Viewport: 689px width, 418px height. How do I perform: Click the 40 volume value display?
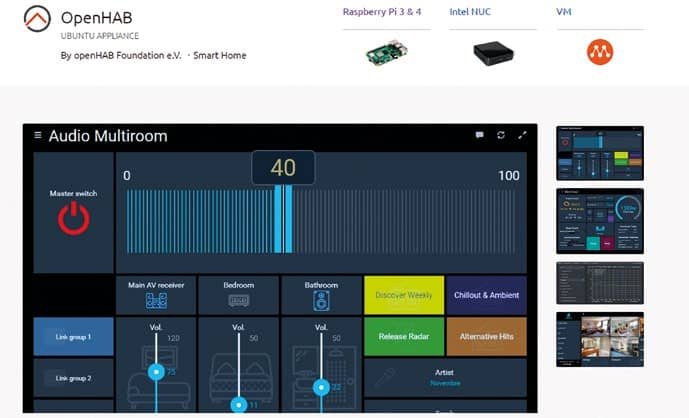pyautogui.click(x=283, y=167)
